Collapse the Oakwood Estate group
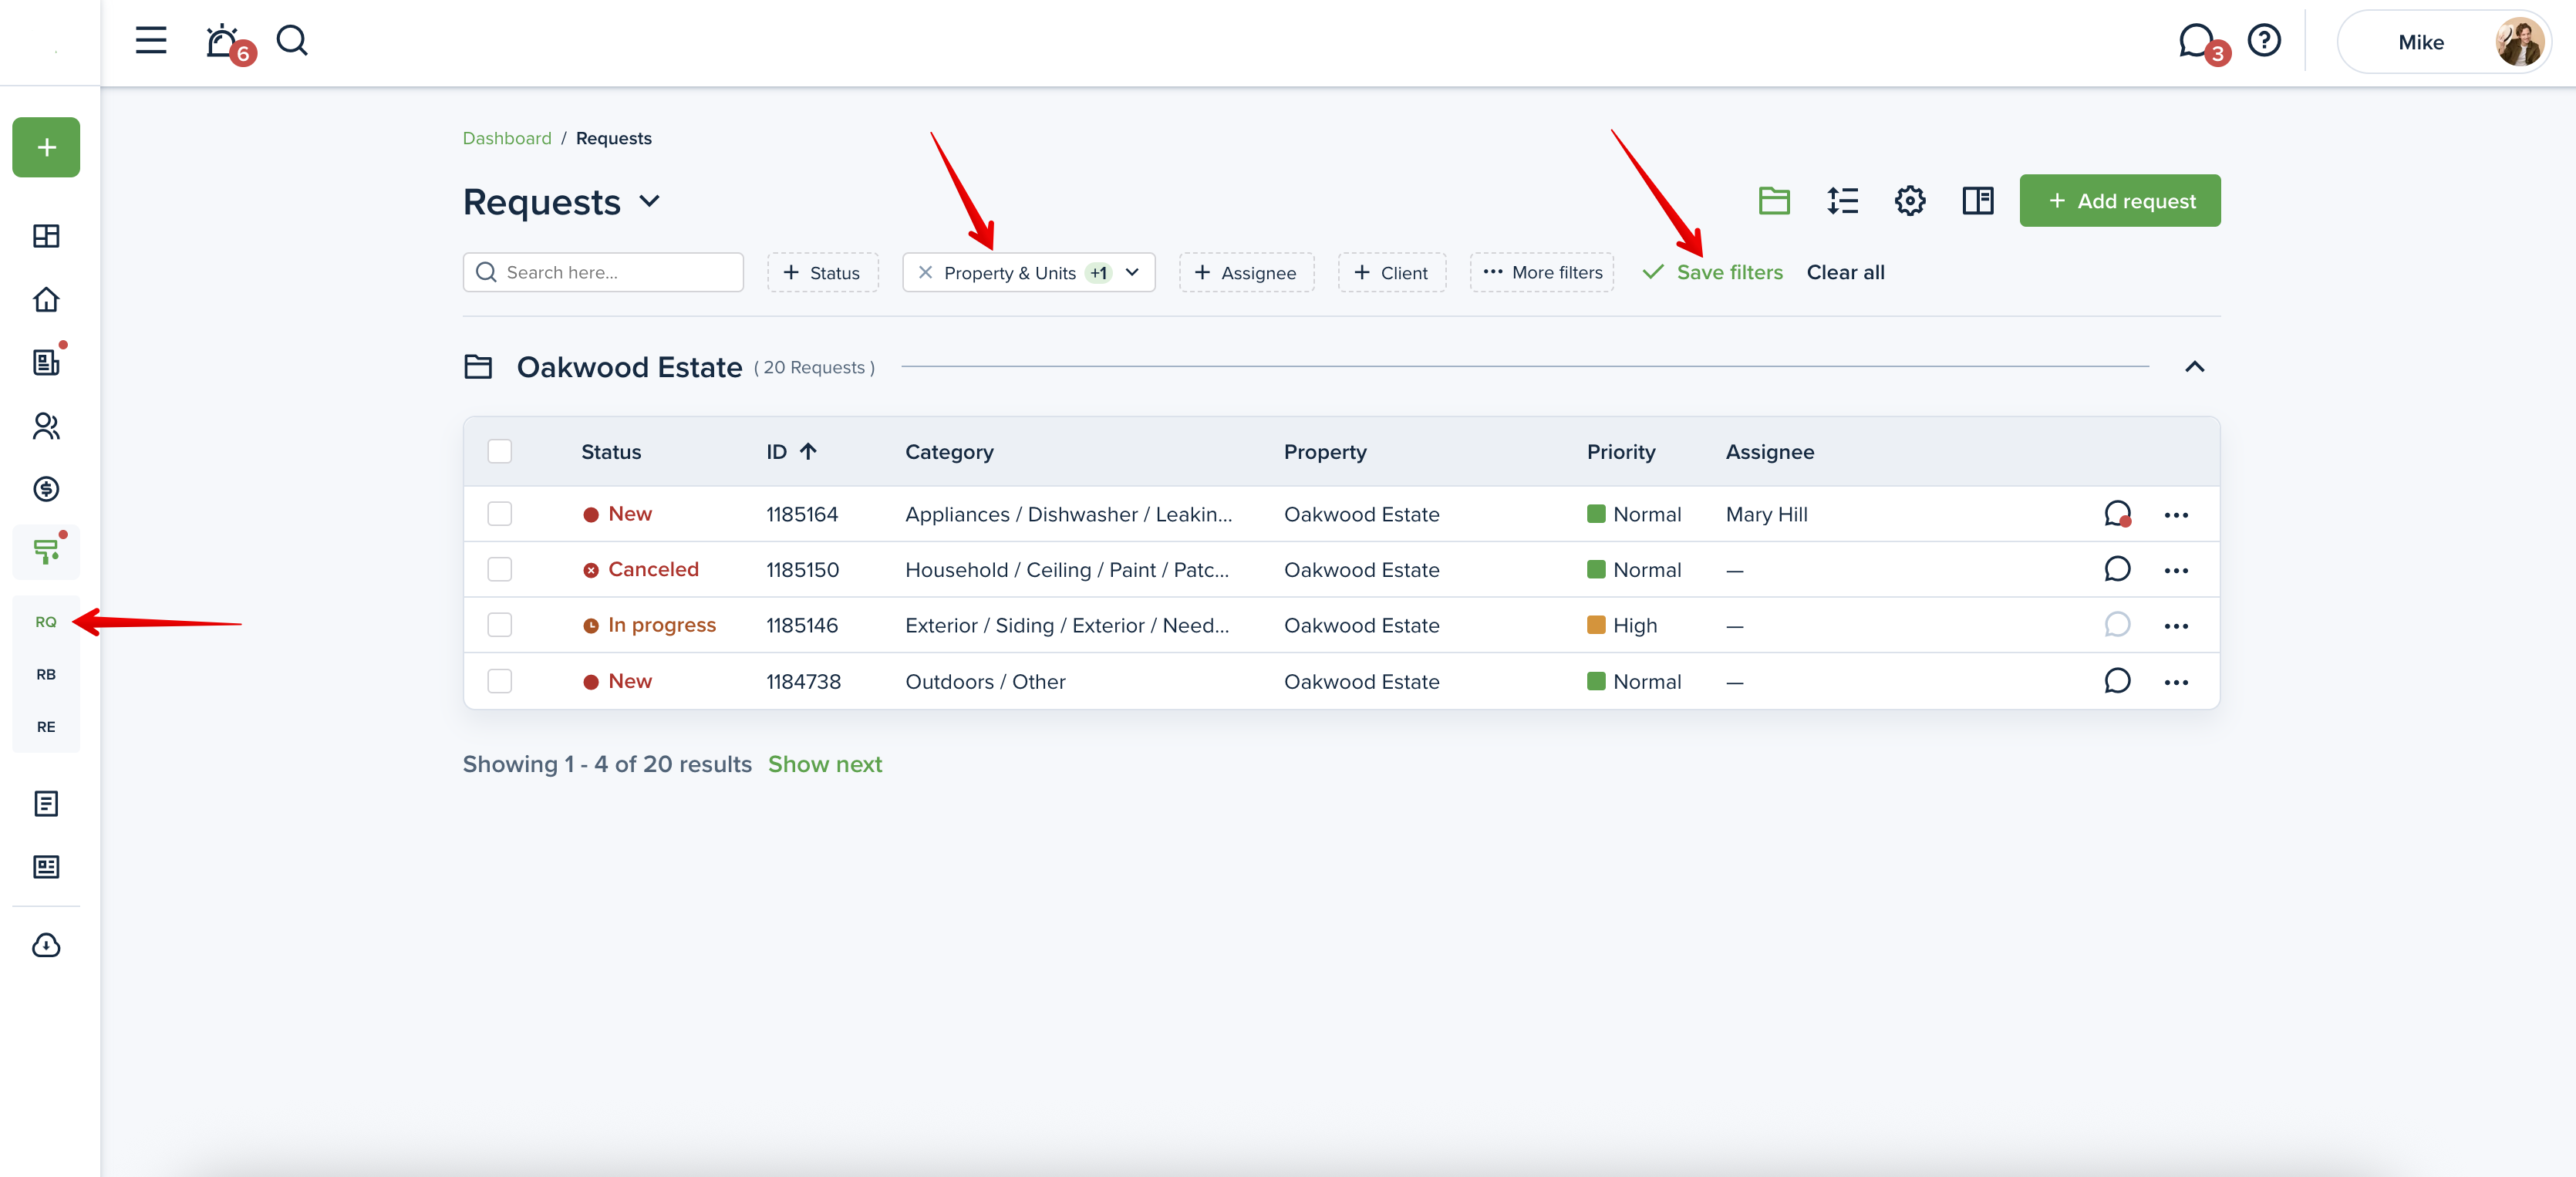2576x1177 pixels. click(x=2194, y=367)
